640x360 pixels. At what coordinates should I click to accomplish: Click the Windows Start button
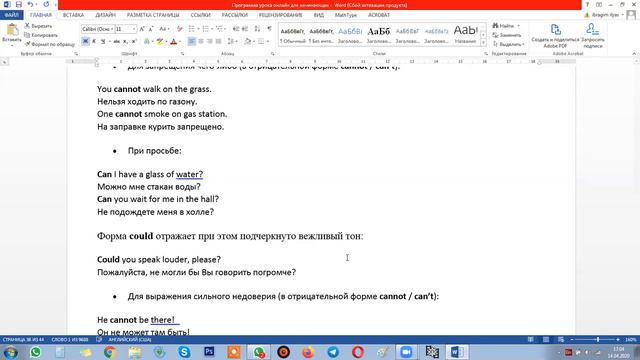click(10, 352)
